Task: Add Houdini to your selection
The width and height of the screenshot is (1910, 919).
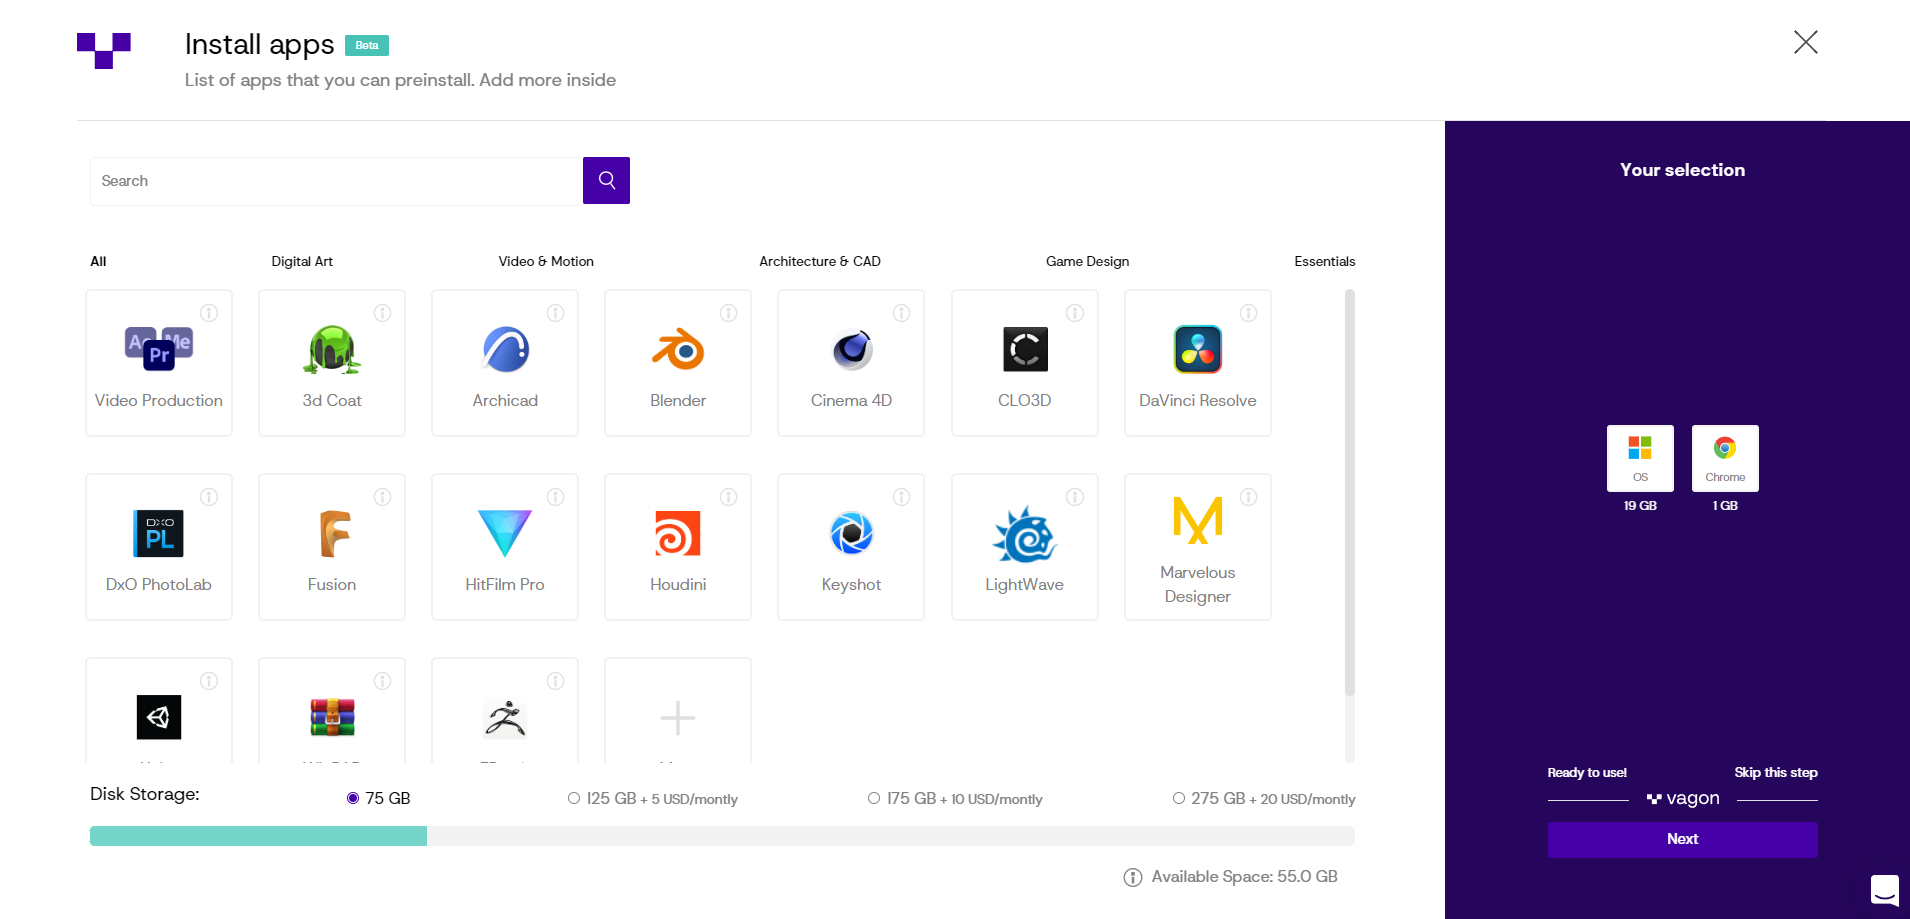Action: tap(678, 547)
